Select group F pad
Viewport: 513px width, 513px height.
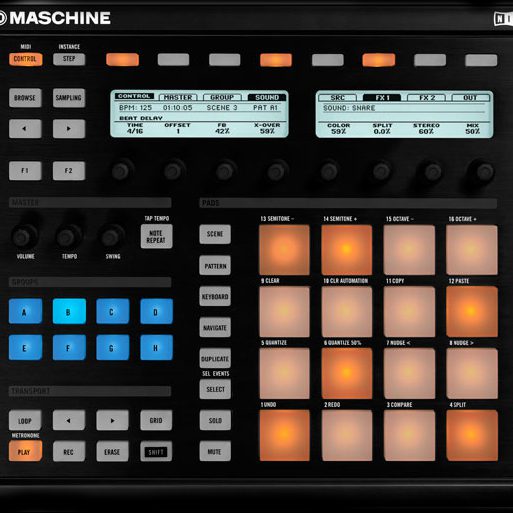pyautogui.click(x=69, y=348)
